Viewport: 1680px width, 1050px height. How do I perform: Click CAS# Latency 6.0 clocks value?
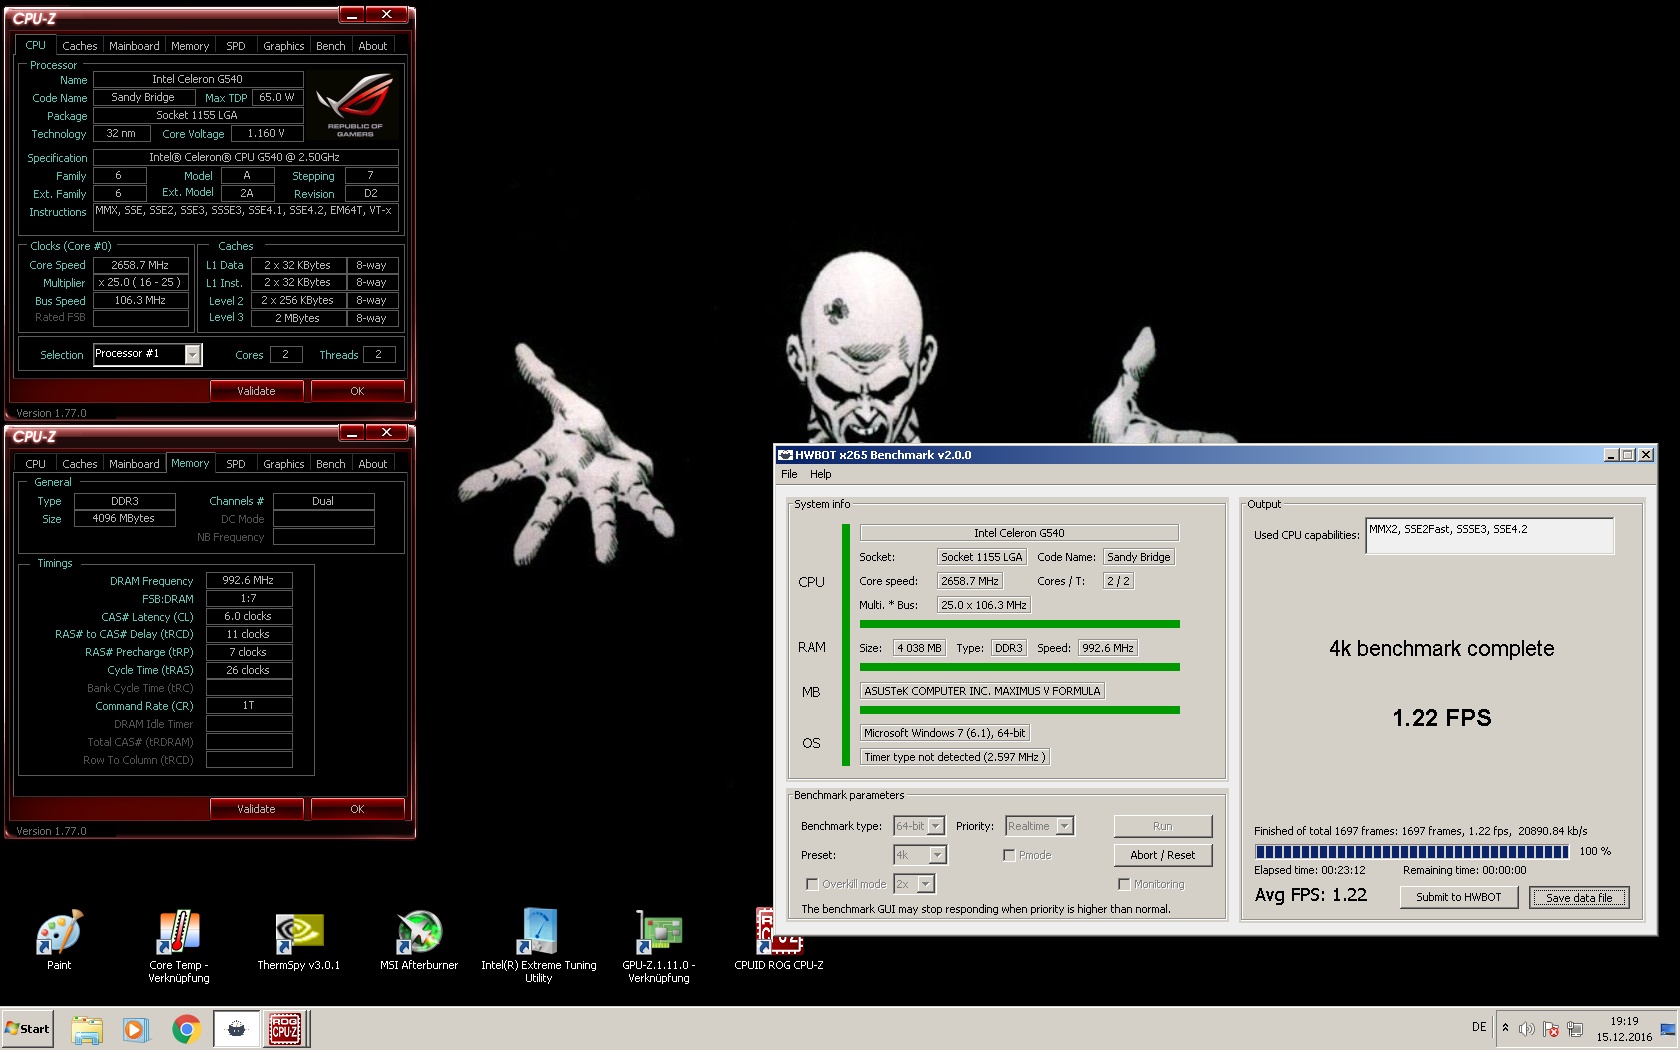click(x=249, y=616)
